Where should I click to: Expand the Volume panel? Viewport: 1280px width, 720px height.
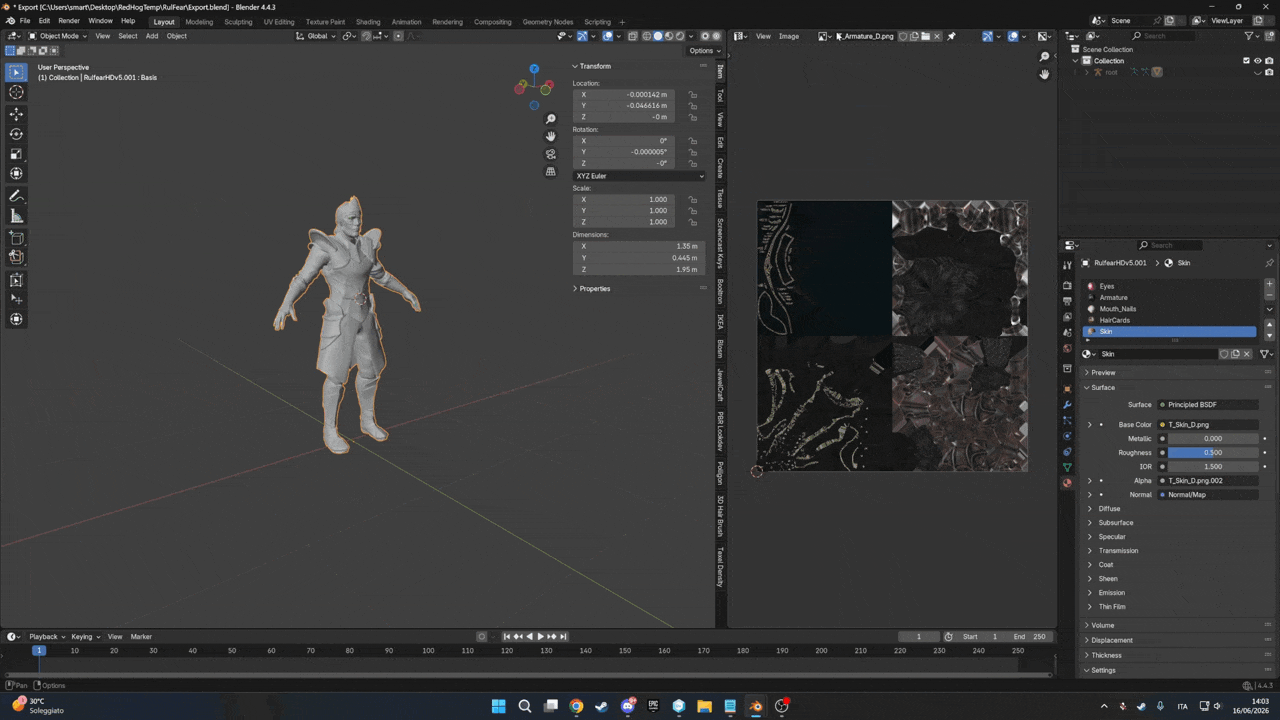[1102, 626]
